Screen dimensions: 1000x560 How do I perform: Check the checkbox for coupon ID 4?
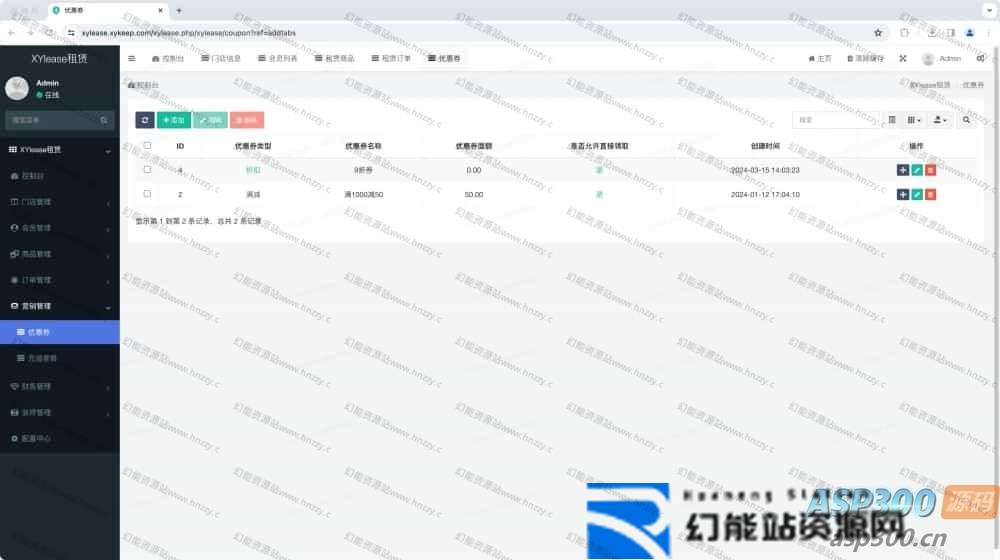pyautogui.click(x=147, y=170)
